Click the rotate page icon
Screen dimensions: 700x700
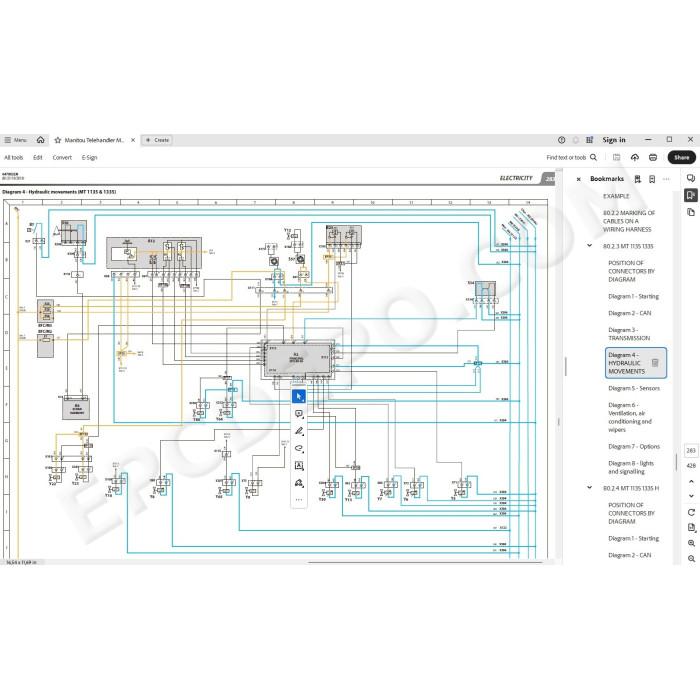pos(691,512)
